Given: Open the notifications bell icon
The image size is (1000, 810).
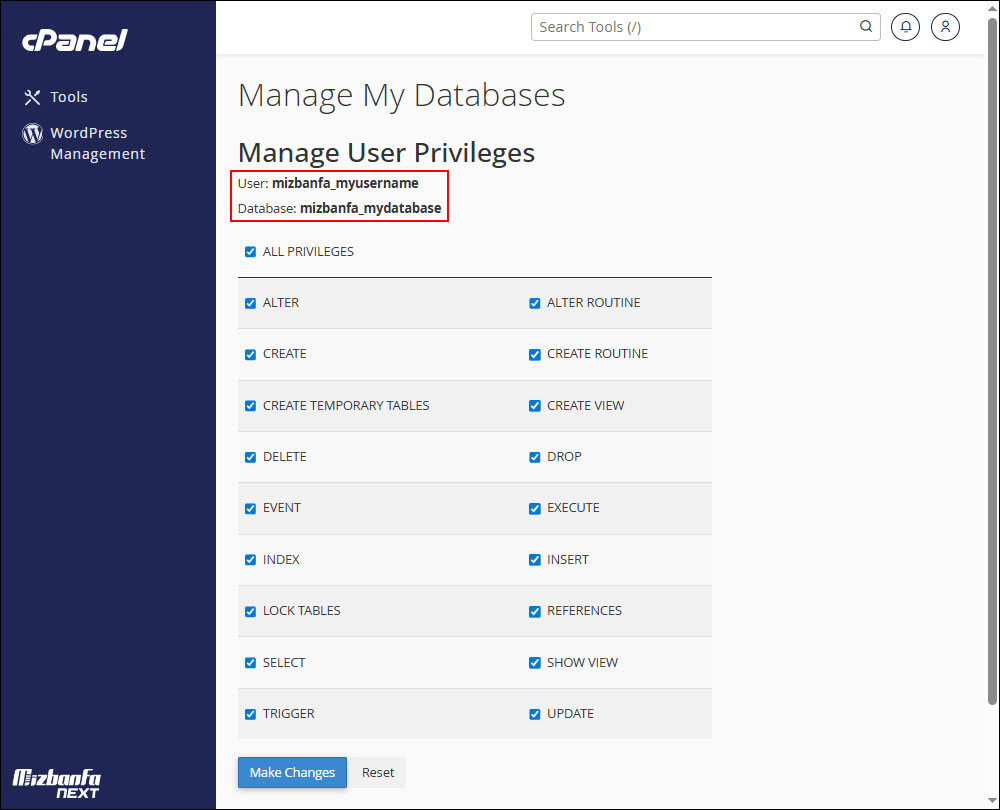Looking at the screenshot, I should [905, 27].
